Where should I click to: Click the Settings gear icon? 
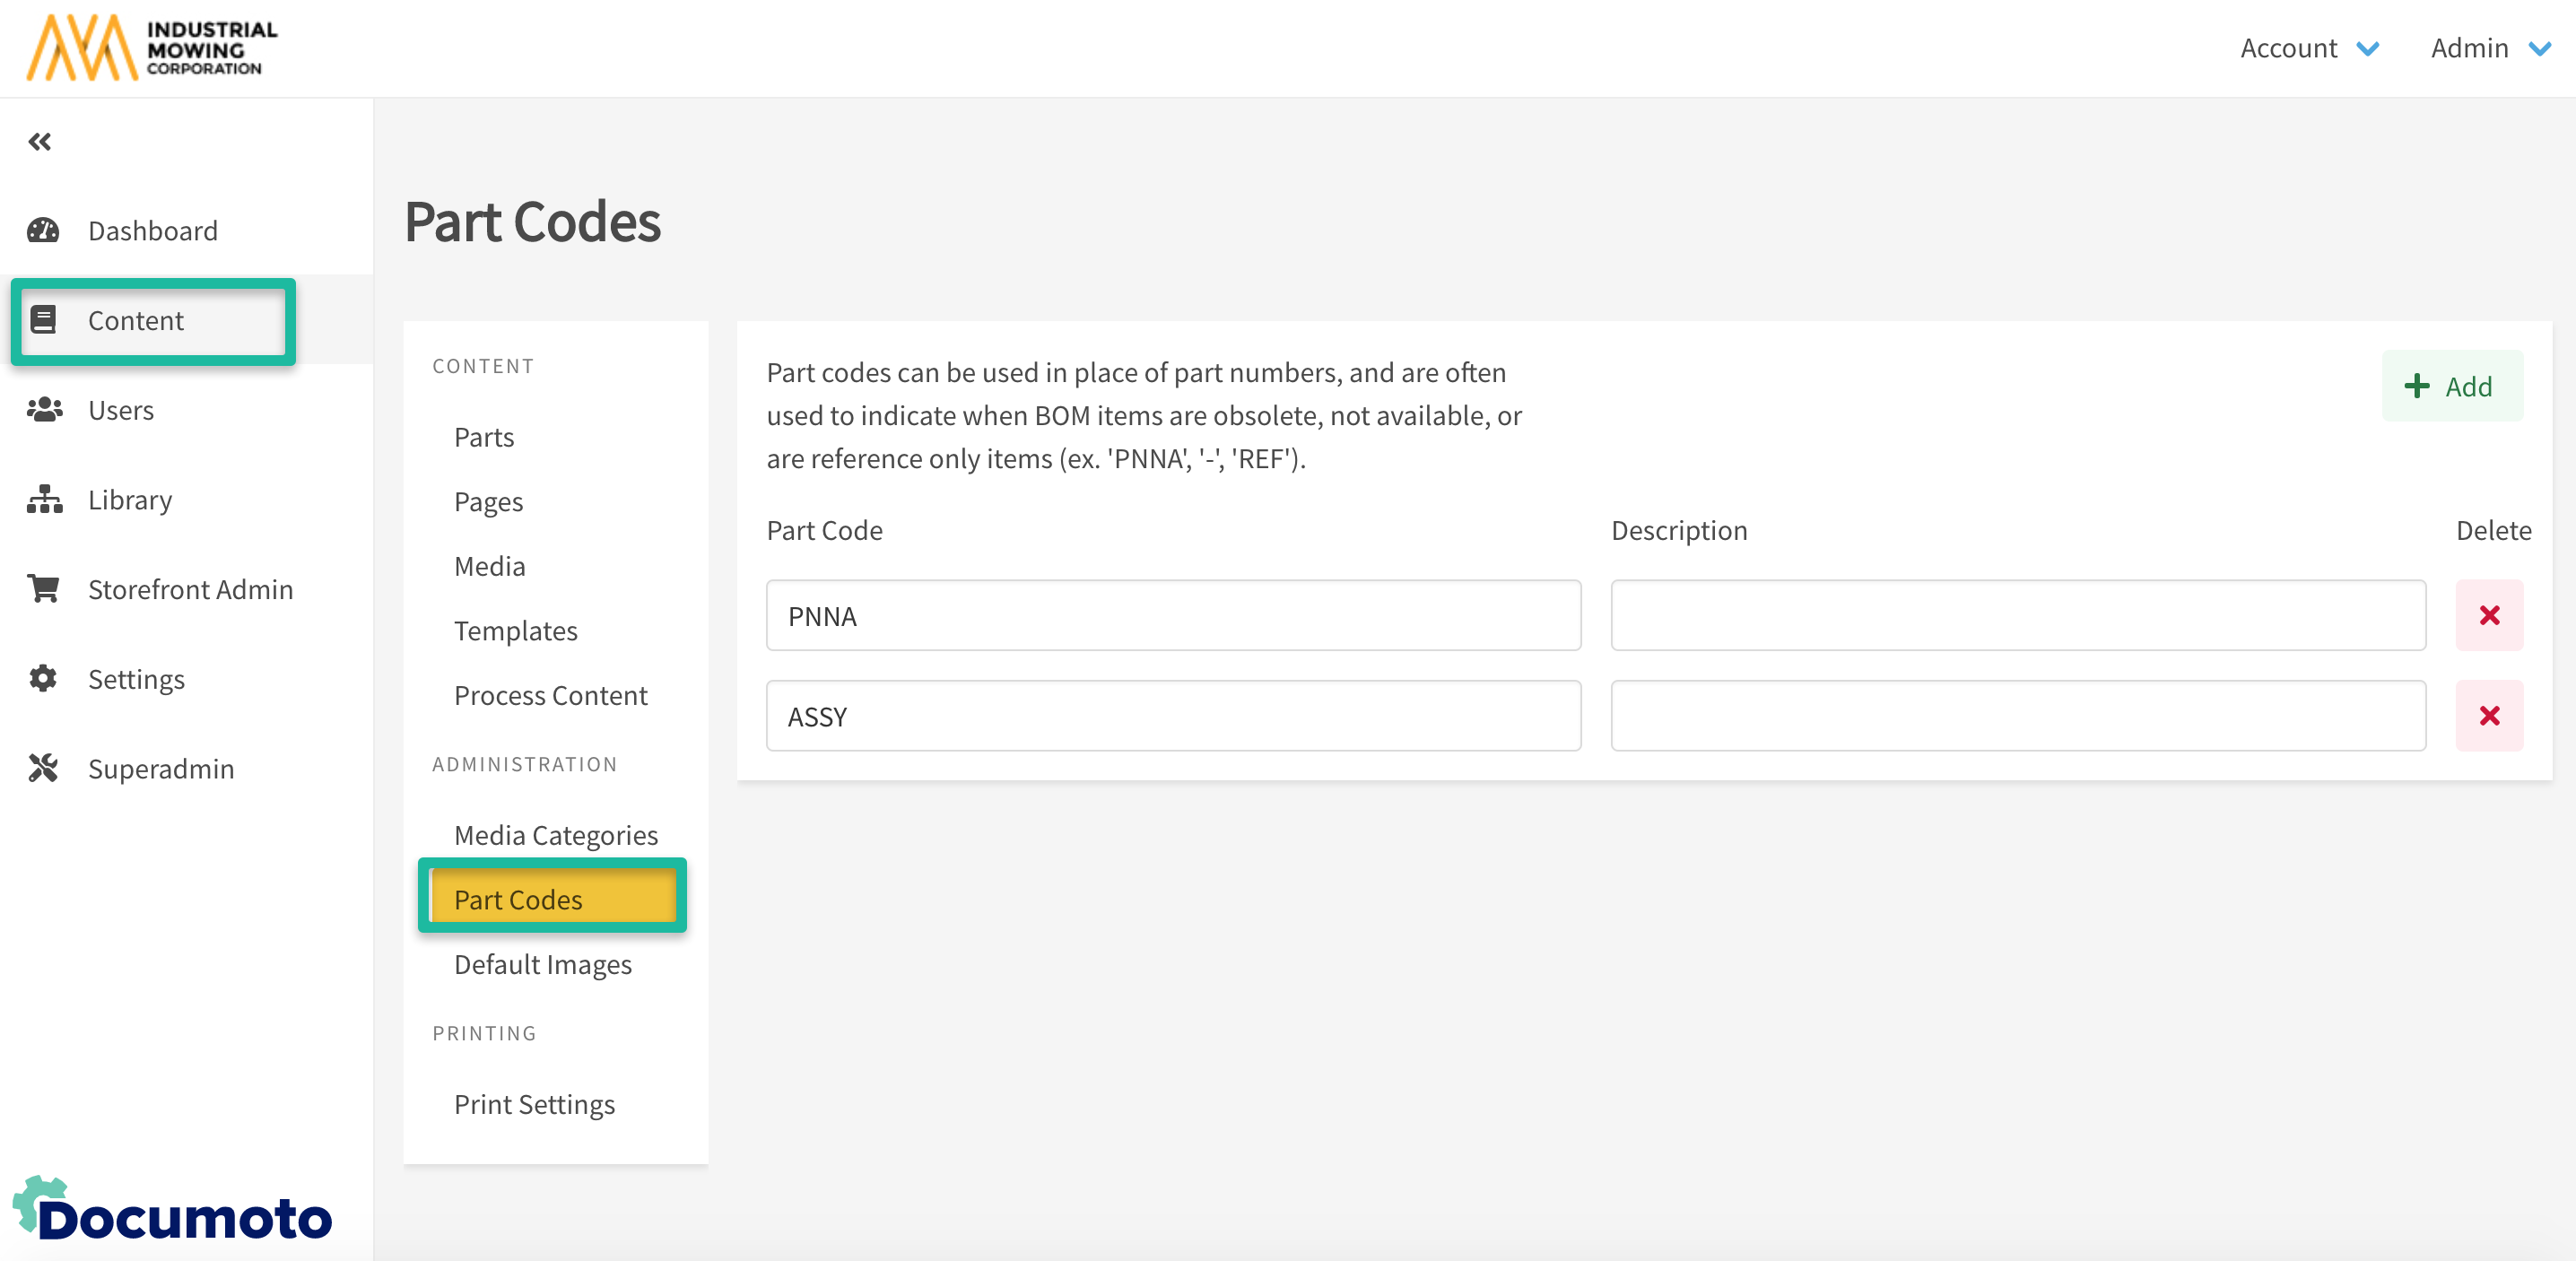pyautogui.click(x=43, y=679)
